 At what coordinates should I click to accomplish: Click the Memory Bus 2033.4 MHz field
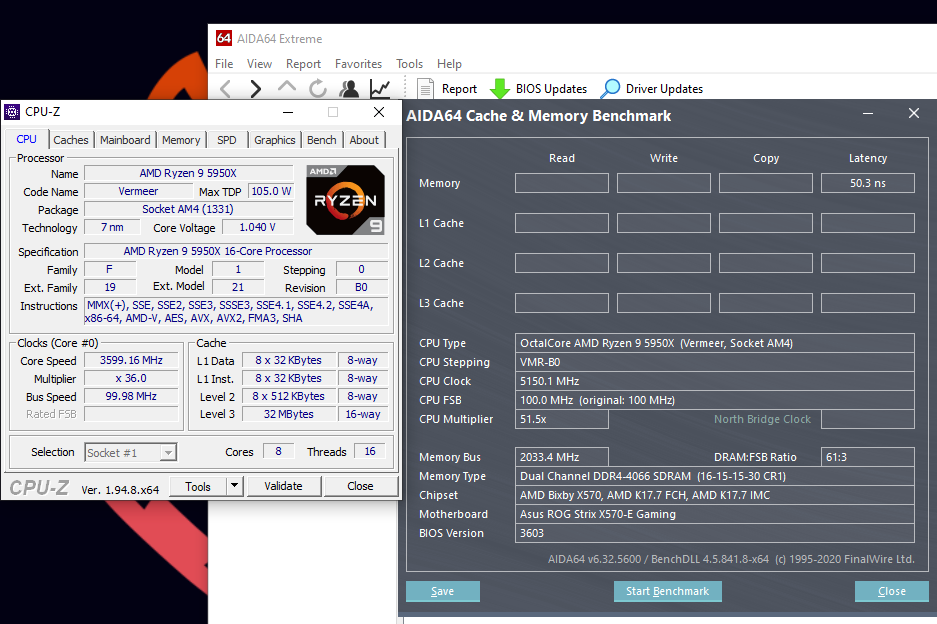(x=562, y=457)
